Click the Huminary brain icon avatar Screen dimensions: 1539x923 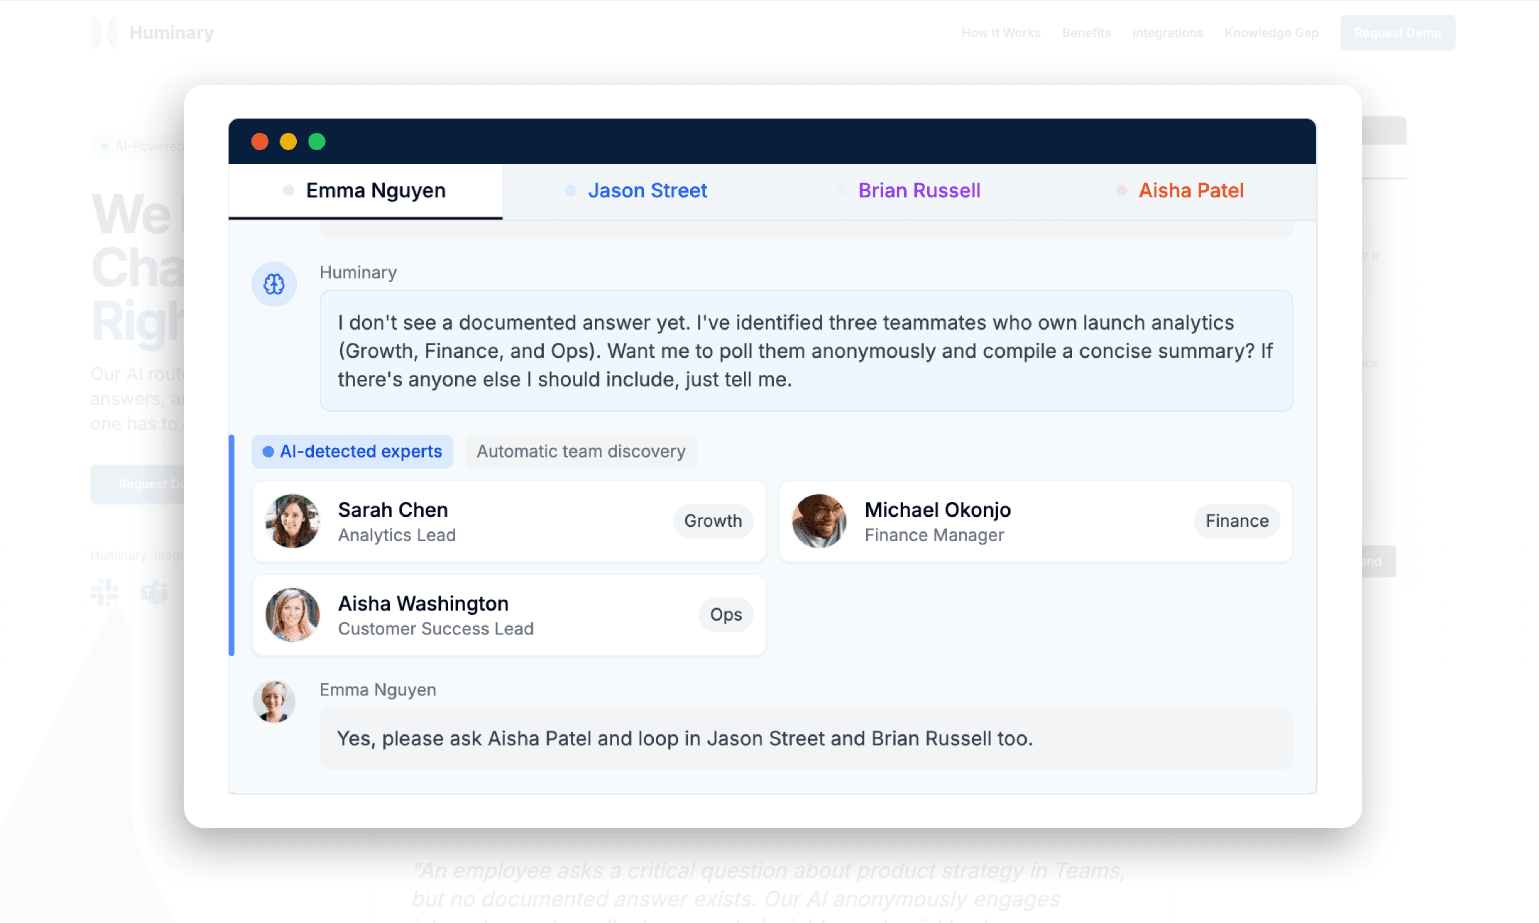click(x=274, y=284)
